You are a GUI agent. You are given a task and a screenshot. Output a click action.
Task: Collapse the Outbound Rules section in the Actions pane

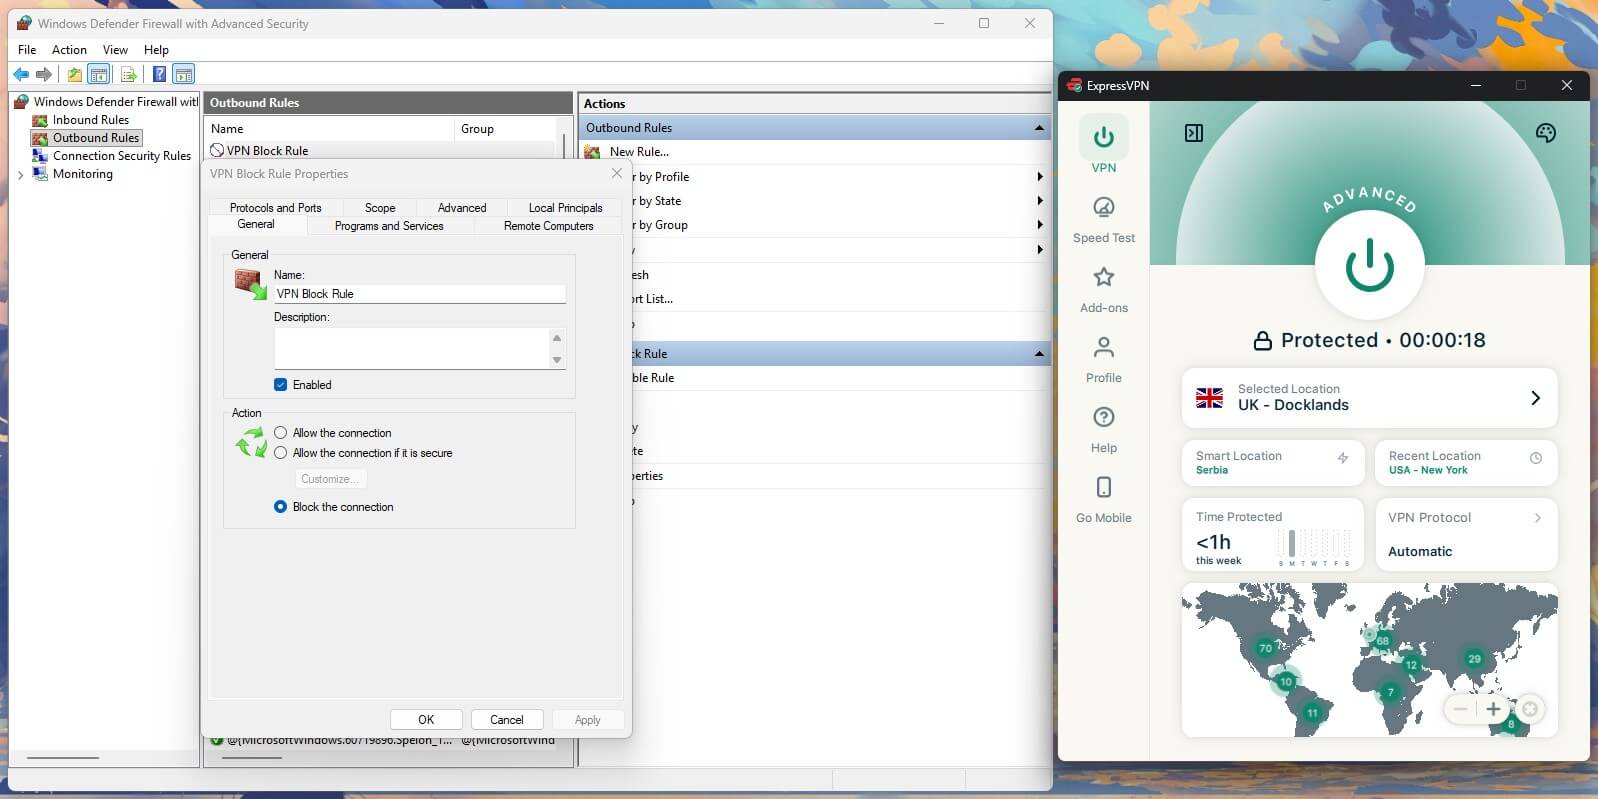tap(1039, 128)
